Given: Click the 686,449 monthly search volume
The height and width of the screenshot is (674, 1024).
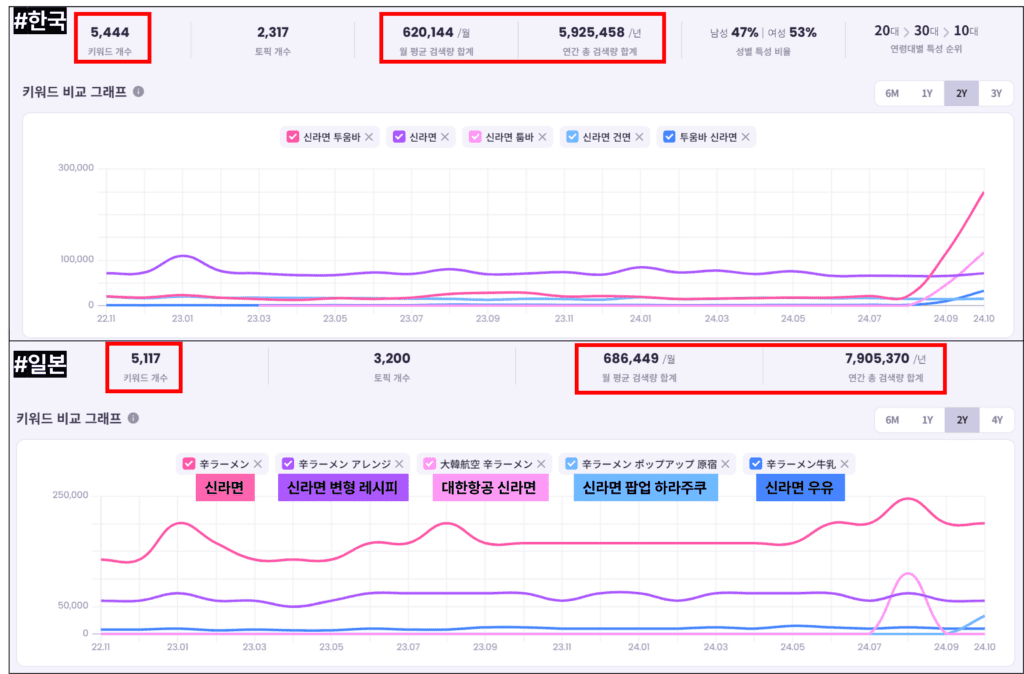Looking at the screenshot, I should tap(631, 359).
